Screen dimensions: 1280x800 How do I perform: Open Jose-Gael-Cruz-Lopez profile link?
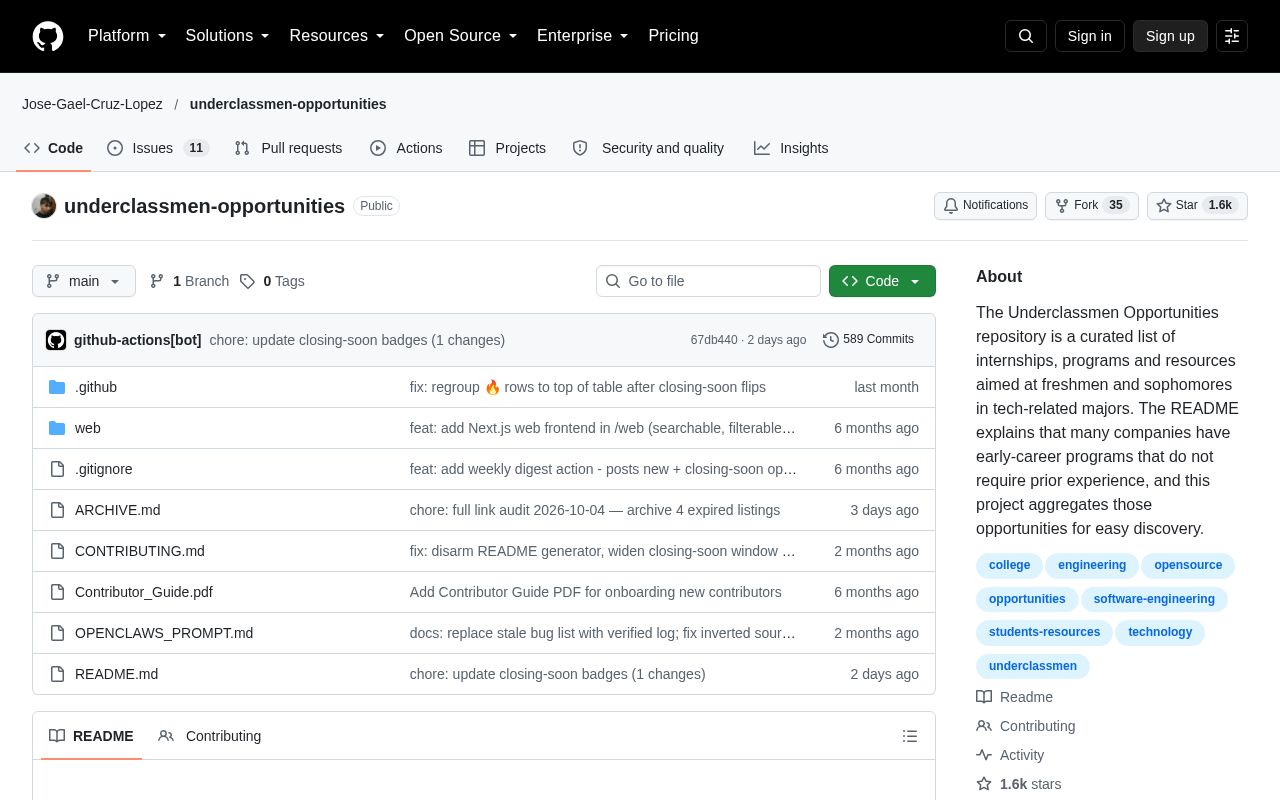[92, 104]
